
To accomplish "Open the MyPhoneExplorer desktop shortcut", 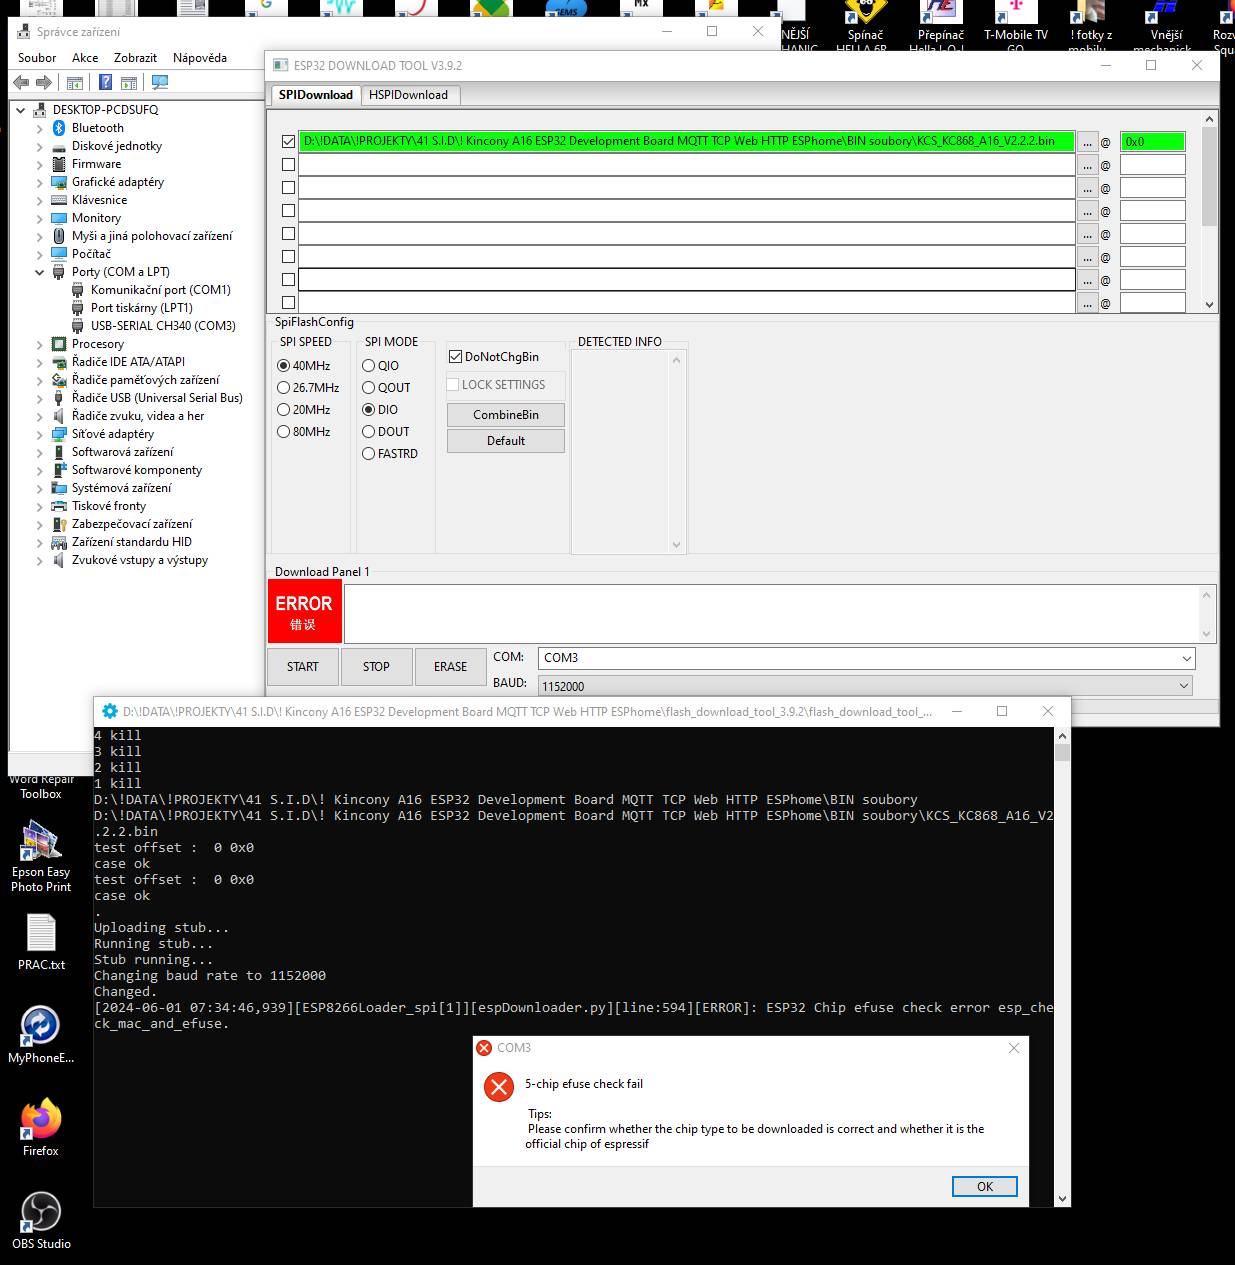I will (41, 1027).
